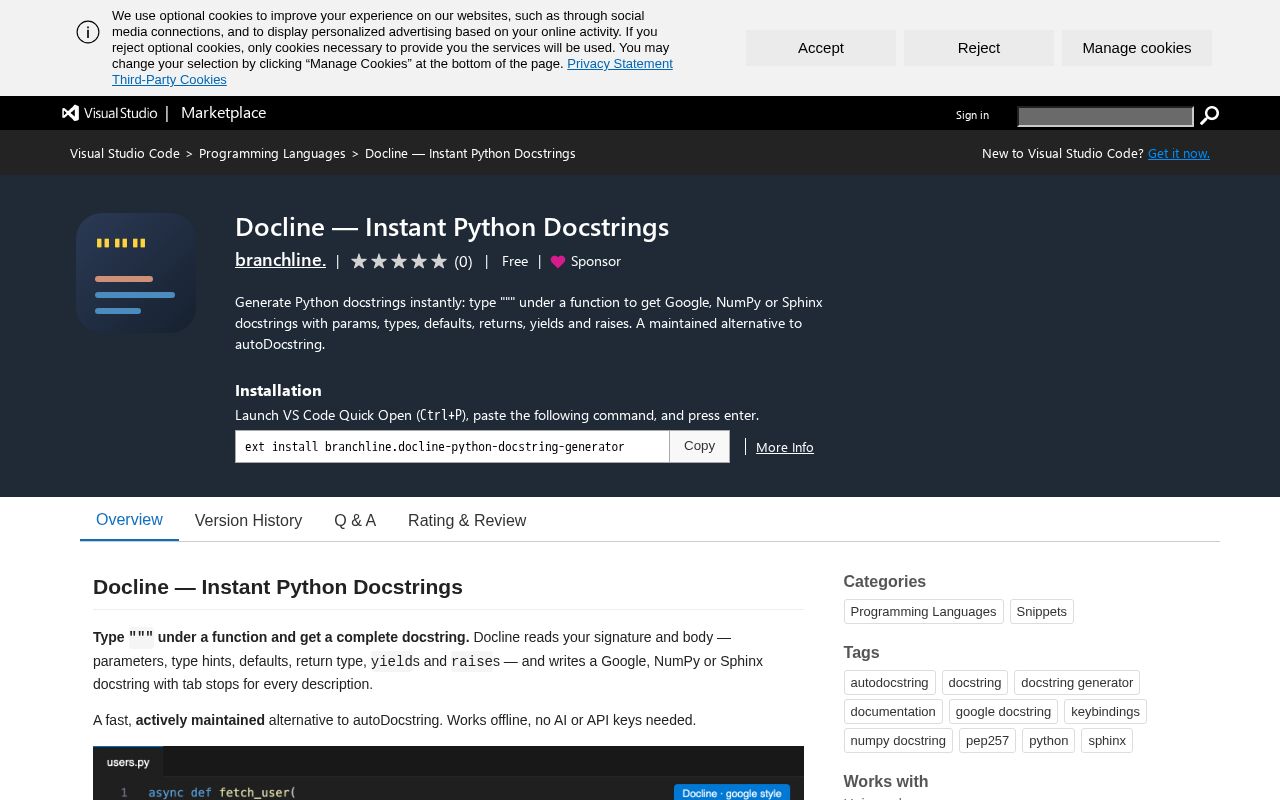Click the cookie notice info icon
Viewport: 1280px width, 800px height.
pyautogui.click(x=88, y=32)
